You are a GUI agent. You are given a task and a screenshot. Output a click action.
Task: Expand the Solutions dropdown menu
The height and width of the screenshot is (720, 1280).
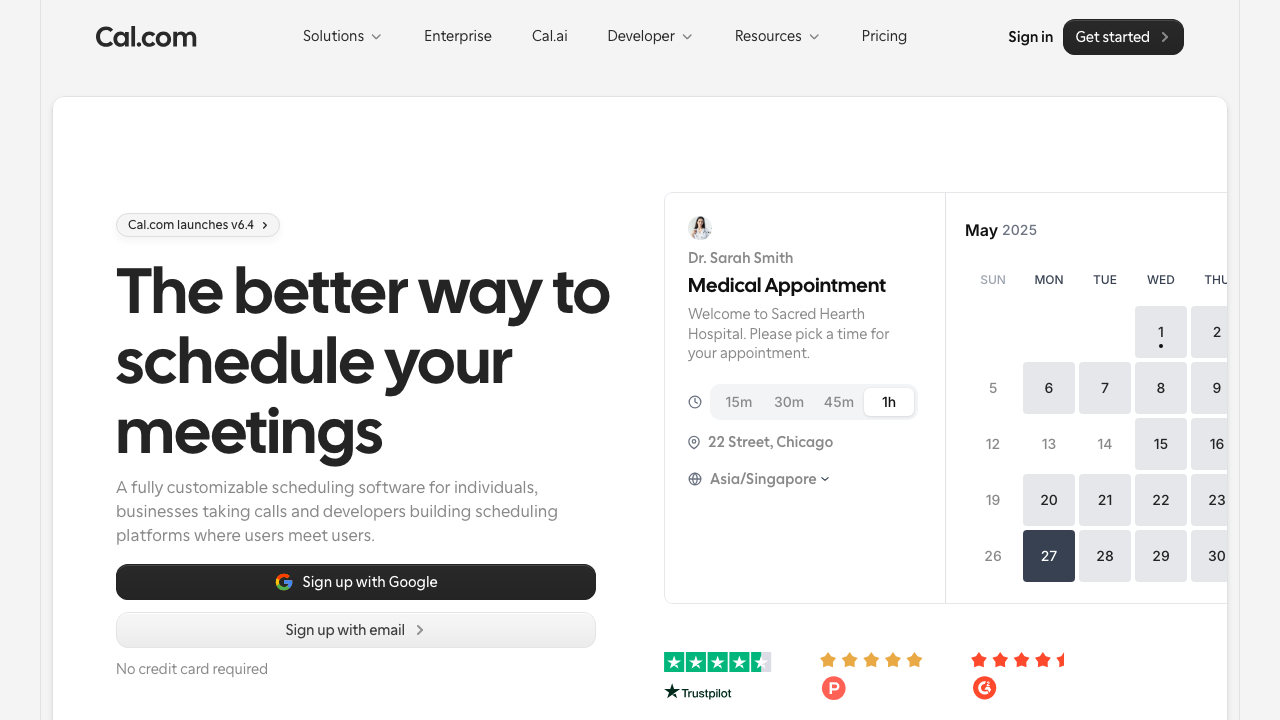342,36
